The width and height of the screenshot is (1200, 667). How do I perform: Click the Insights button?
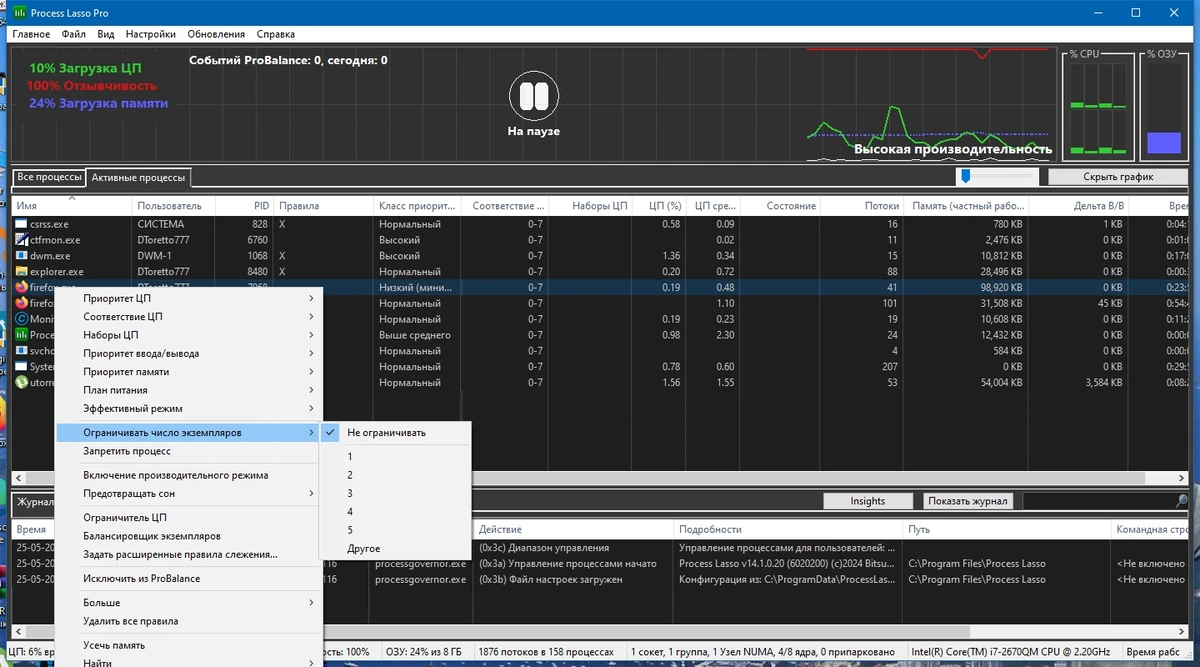click(x=868, y=501)
